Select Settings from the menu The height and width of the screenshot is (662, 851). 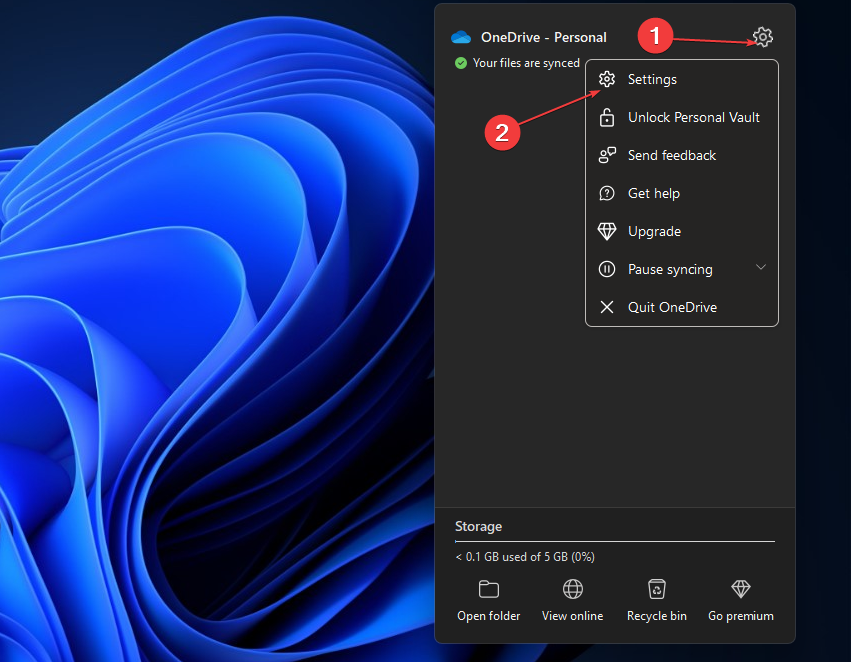point(682,79)
